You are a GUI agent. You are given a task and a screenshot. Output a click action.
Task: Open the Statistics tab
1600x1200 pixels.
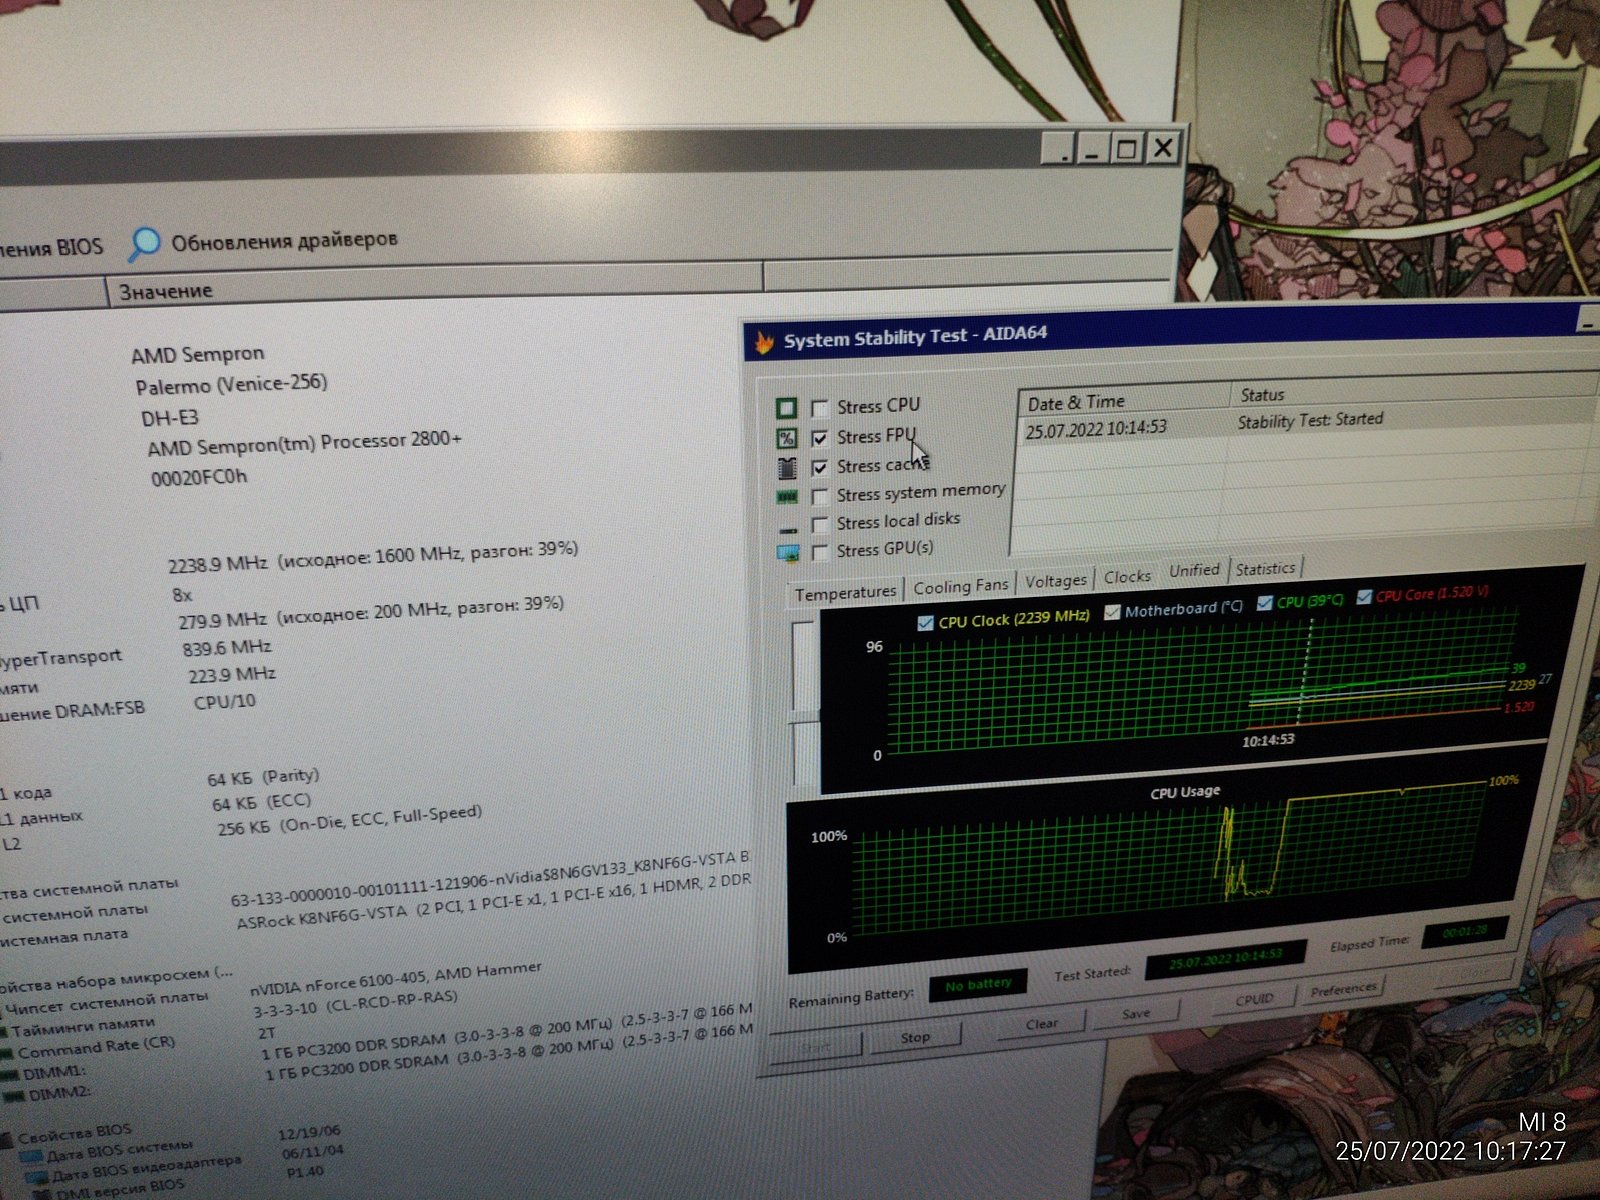coord(1265,569)
